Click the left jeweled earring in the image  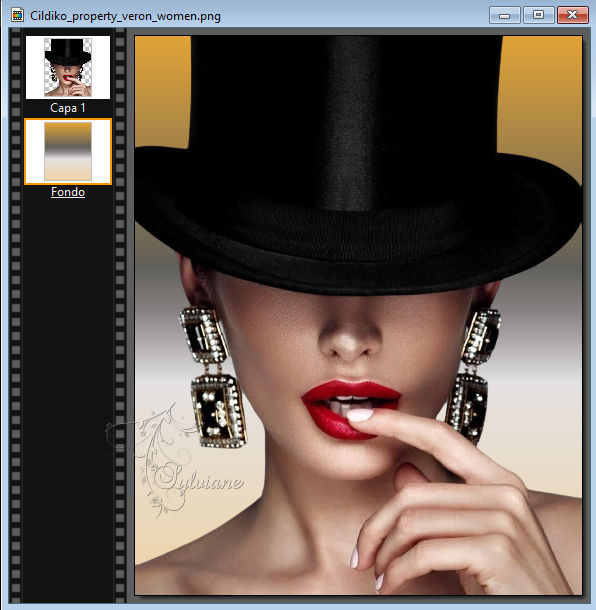point(214,377)
